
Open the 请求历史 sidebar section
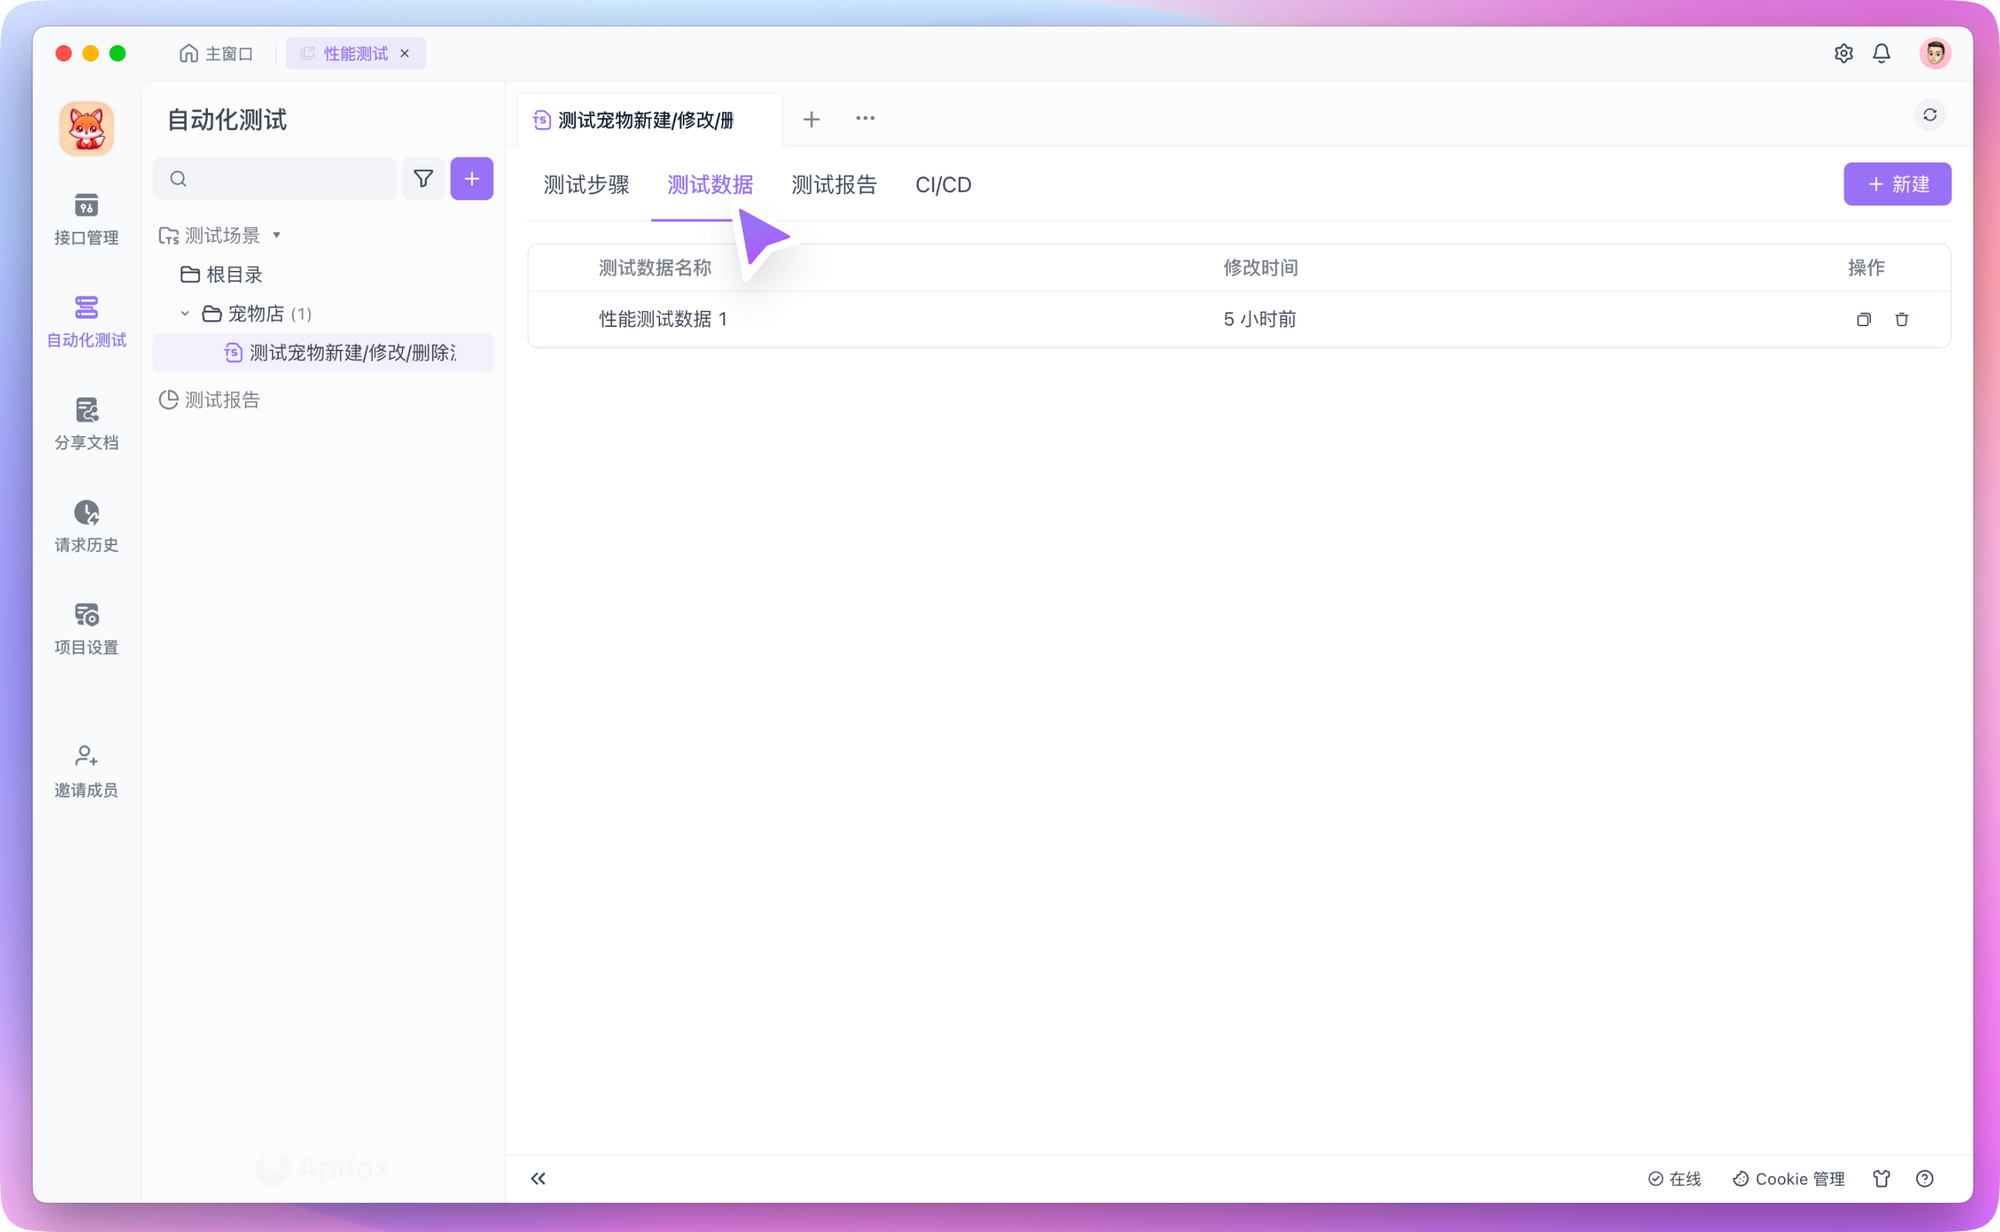click(x=86, y=527)
